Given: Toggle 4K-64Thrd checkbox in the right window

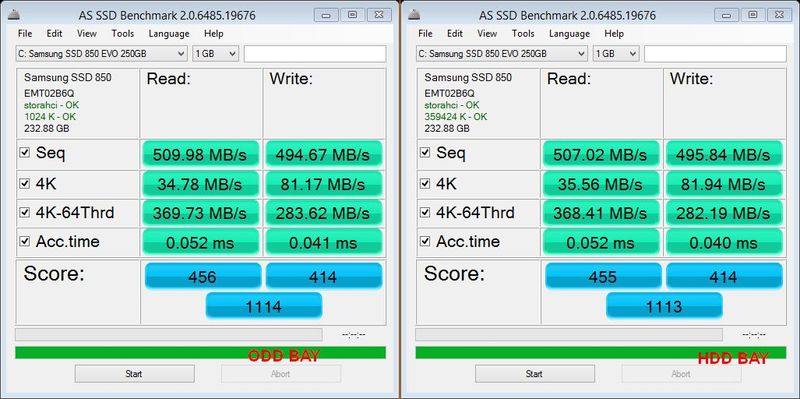Looking at the screenshot, I should pyautogui.click(x=424, y=212).
